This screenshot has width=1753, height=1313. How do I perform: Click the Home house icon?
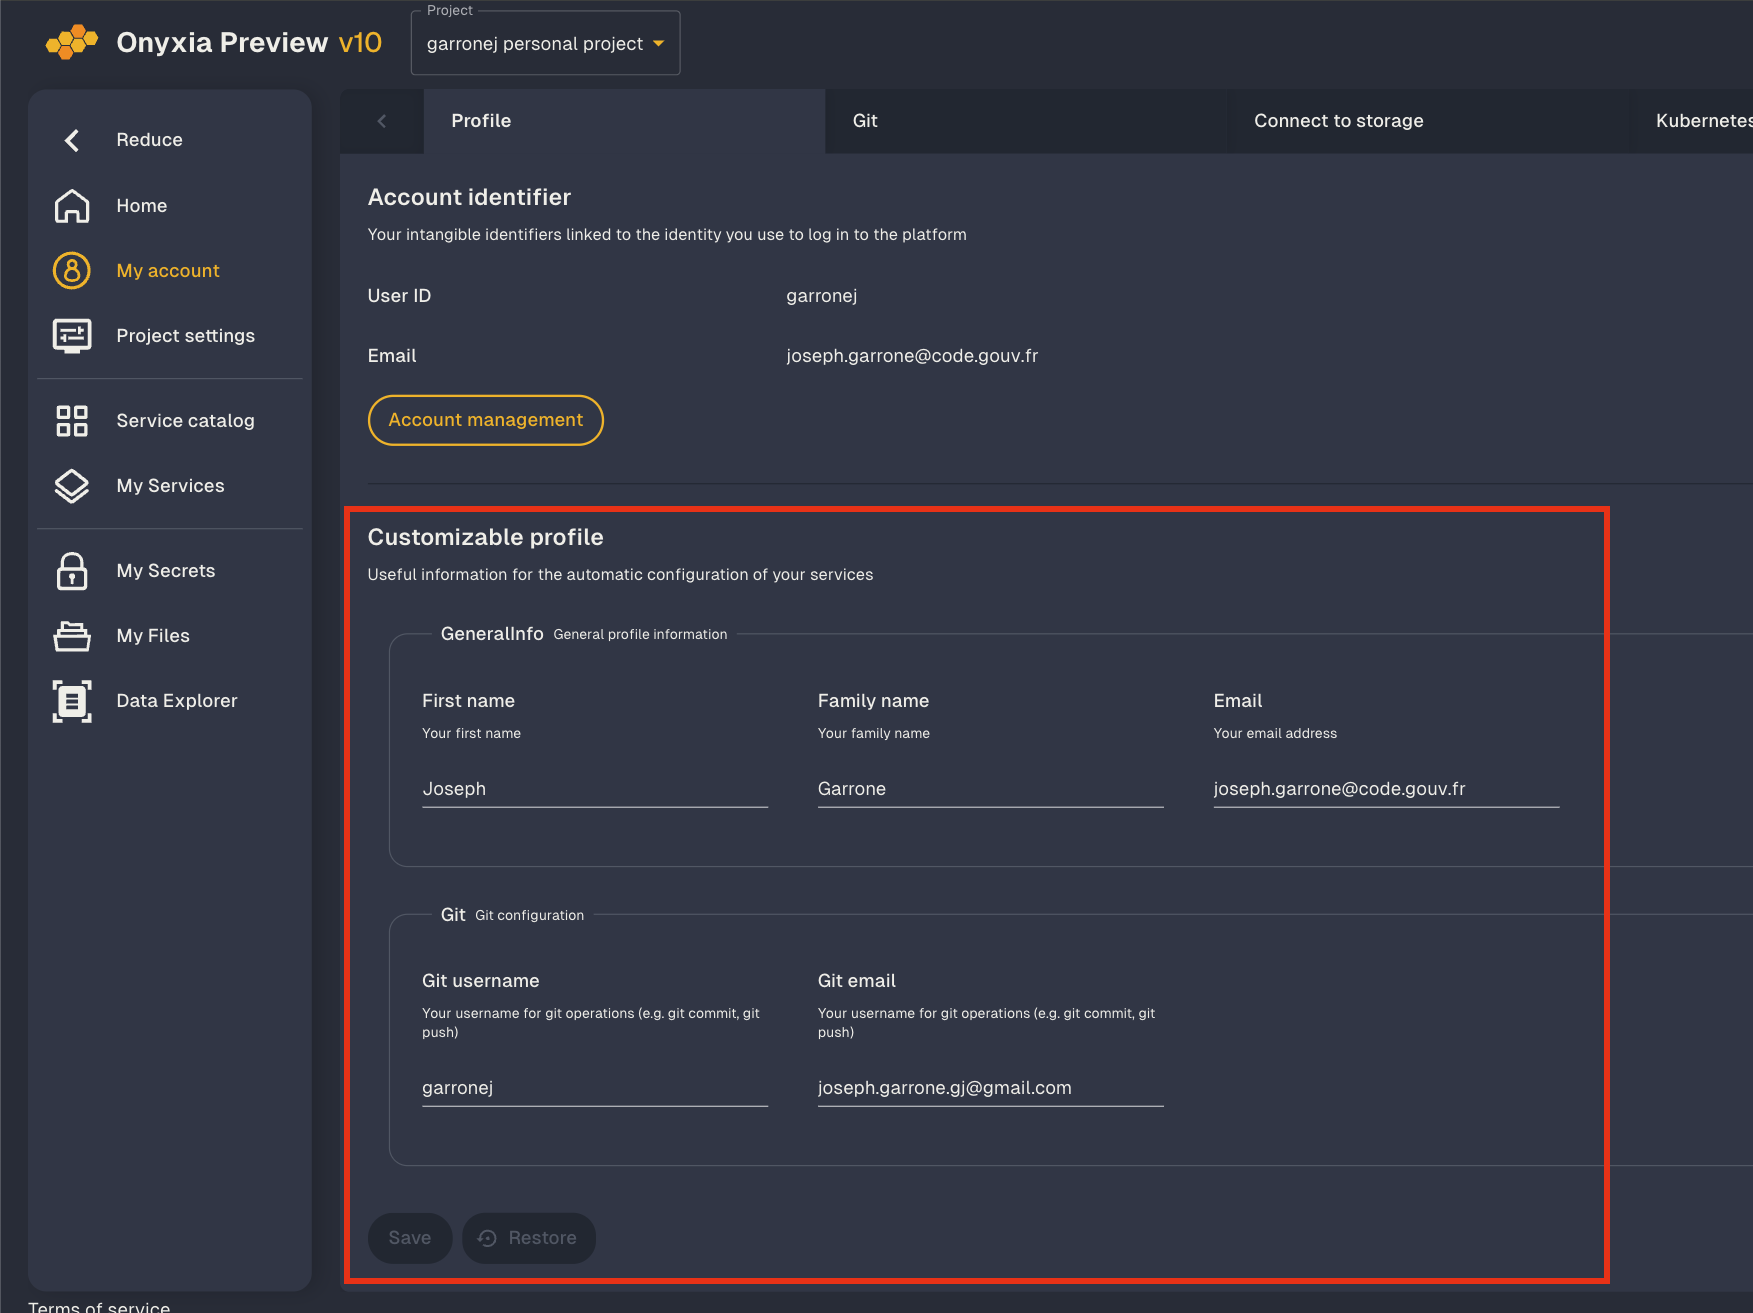click(72, 206)
